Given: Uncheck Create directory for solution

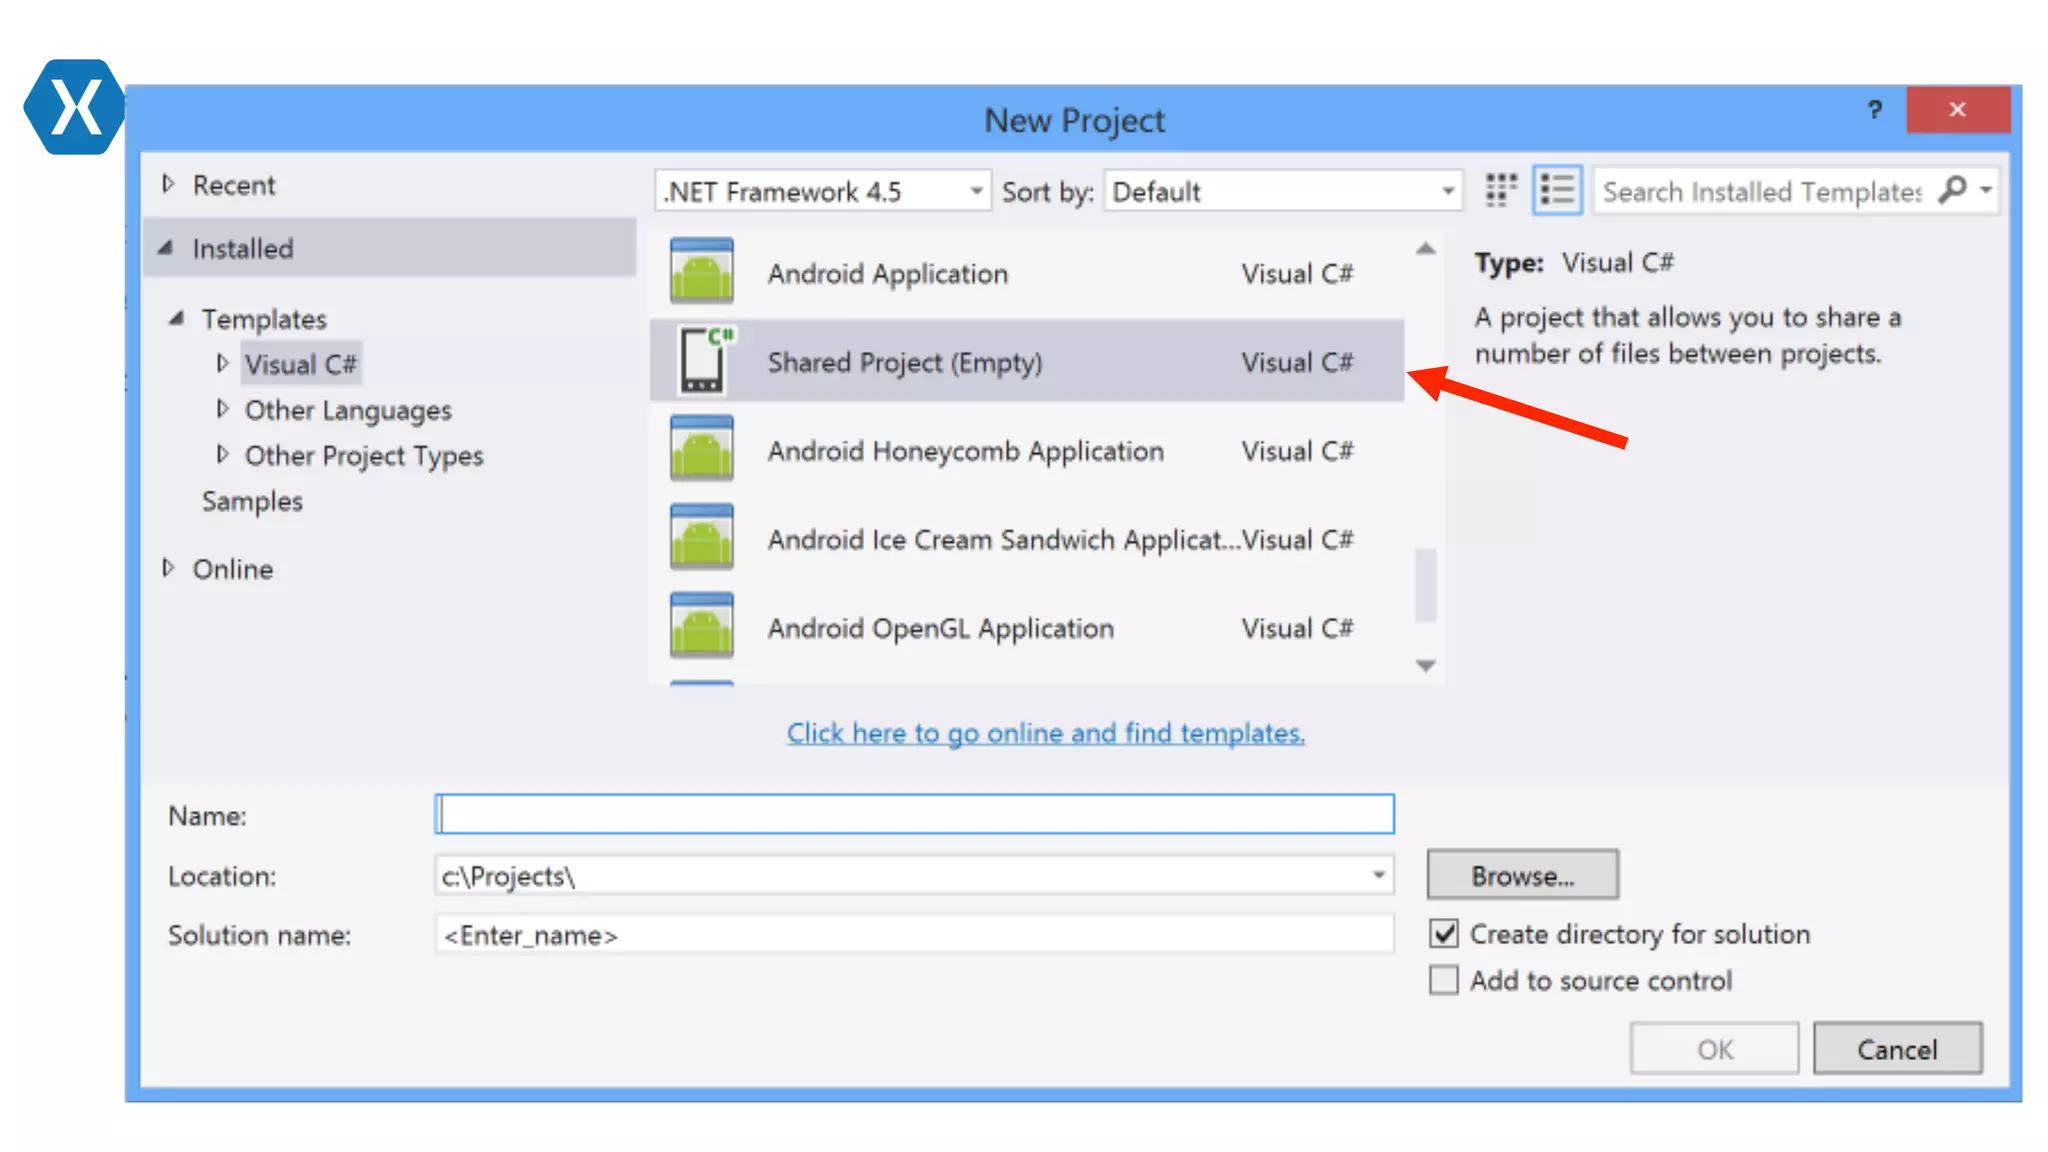Looking at the screenshot, I should click(1444, 934).
